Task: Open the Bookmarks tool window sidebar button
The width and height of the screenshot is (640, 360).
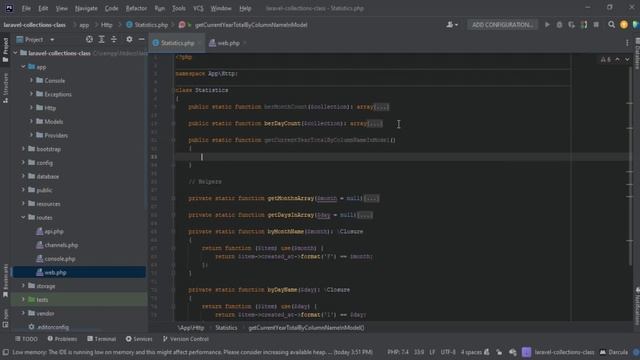Action: pyautogui.click(x=5, y=281)
